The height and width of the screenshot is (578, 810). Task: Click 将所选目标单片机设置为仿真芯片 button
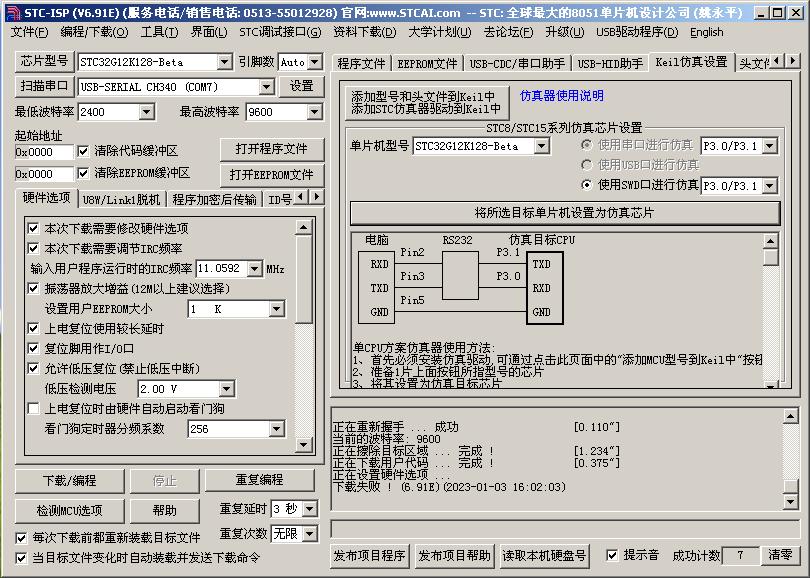[565, 213]
